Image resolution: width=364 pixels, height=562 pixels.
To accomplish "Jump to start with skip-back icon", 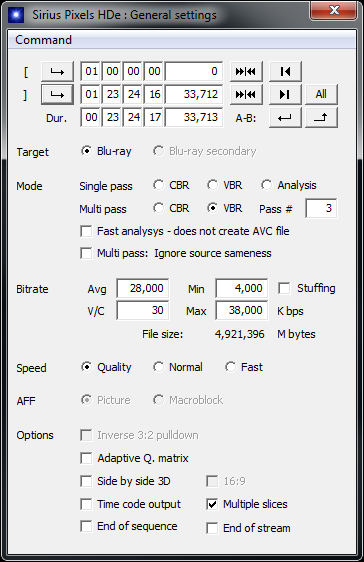I will point(285,71).
